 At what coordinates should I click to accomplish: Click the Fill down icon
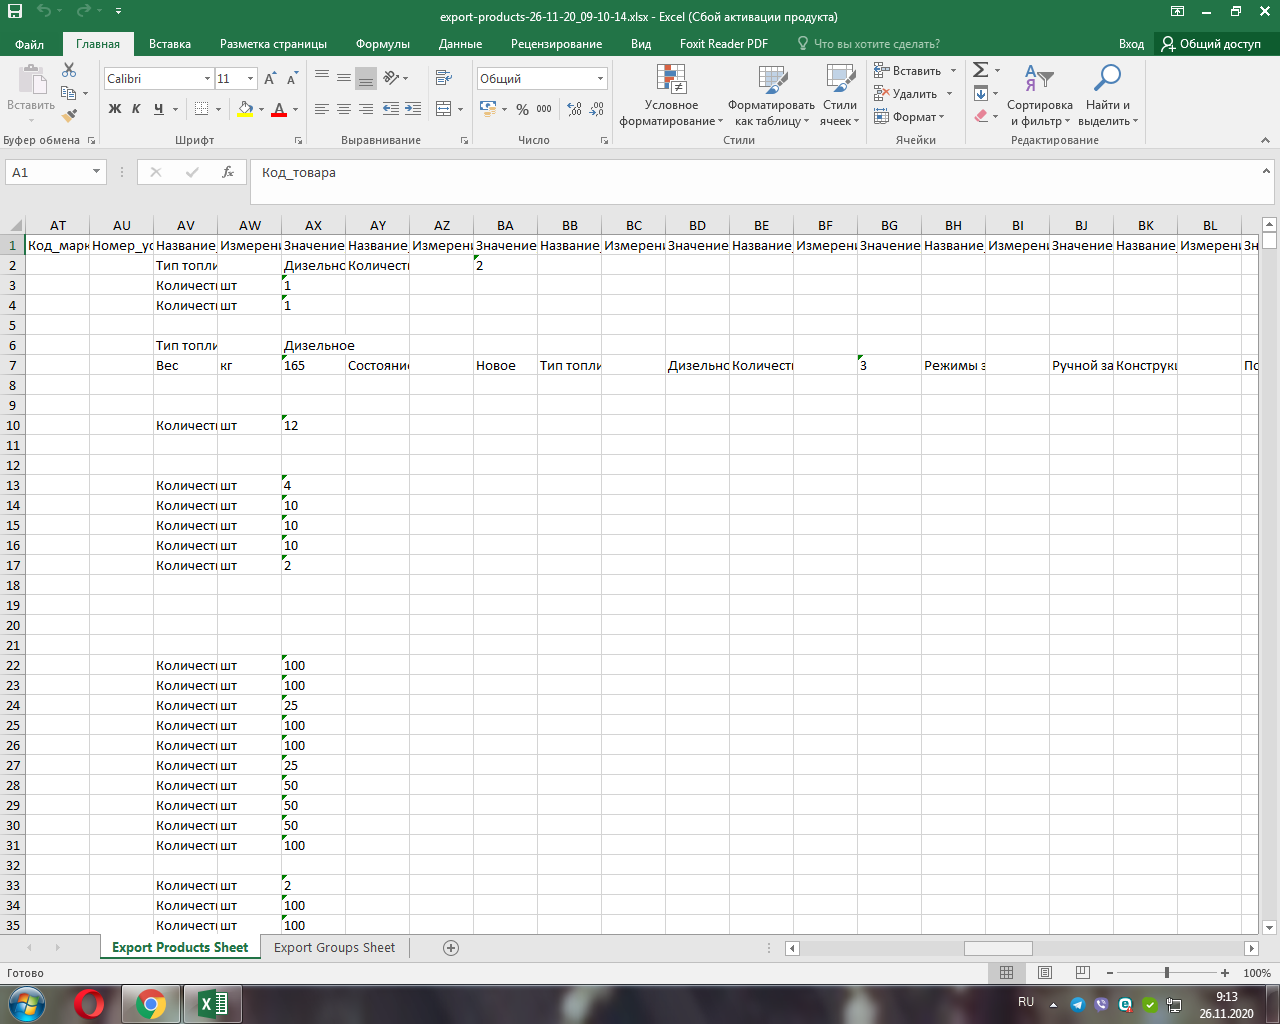coord(981,93)
